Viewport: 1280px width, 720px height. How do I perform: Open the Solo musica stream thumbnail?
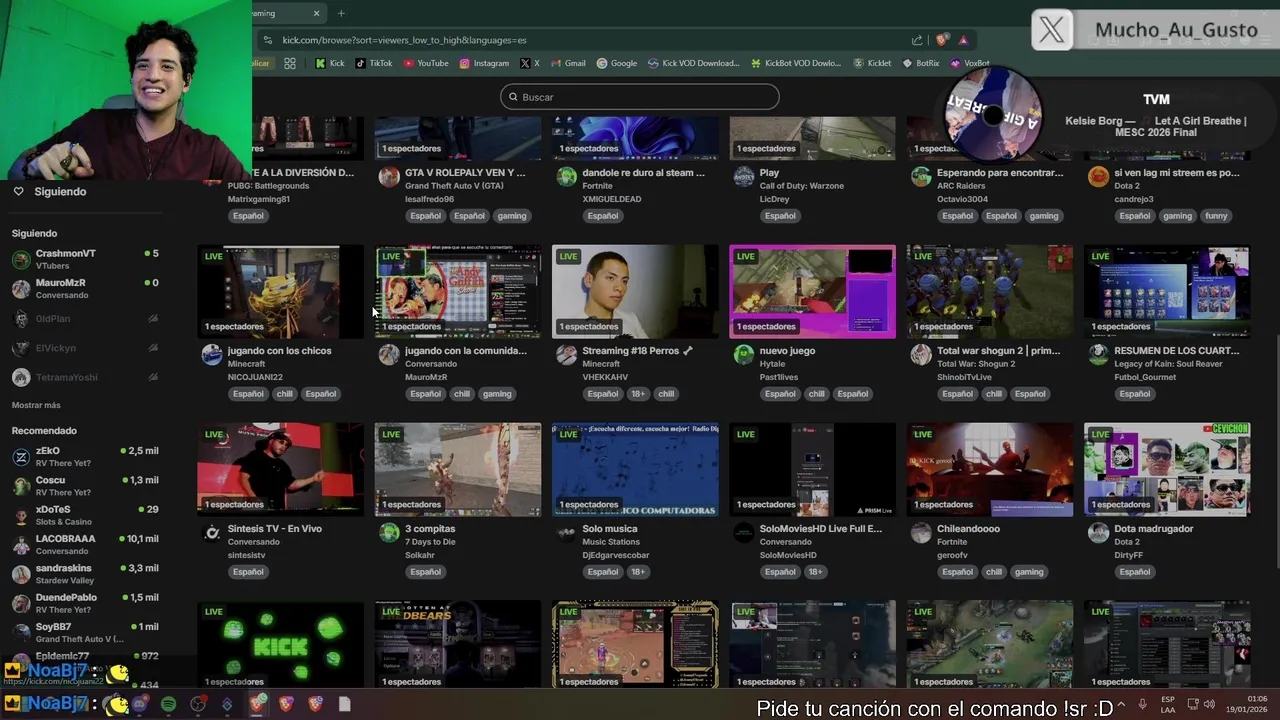[635, 469]
